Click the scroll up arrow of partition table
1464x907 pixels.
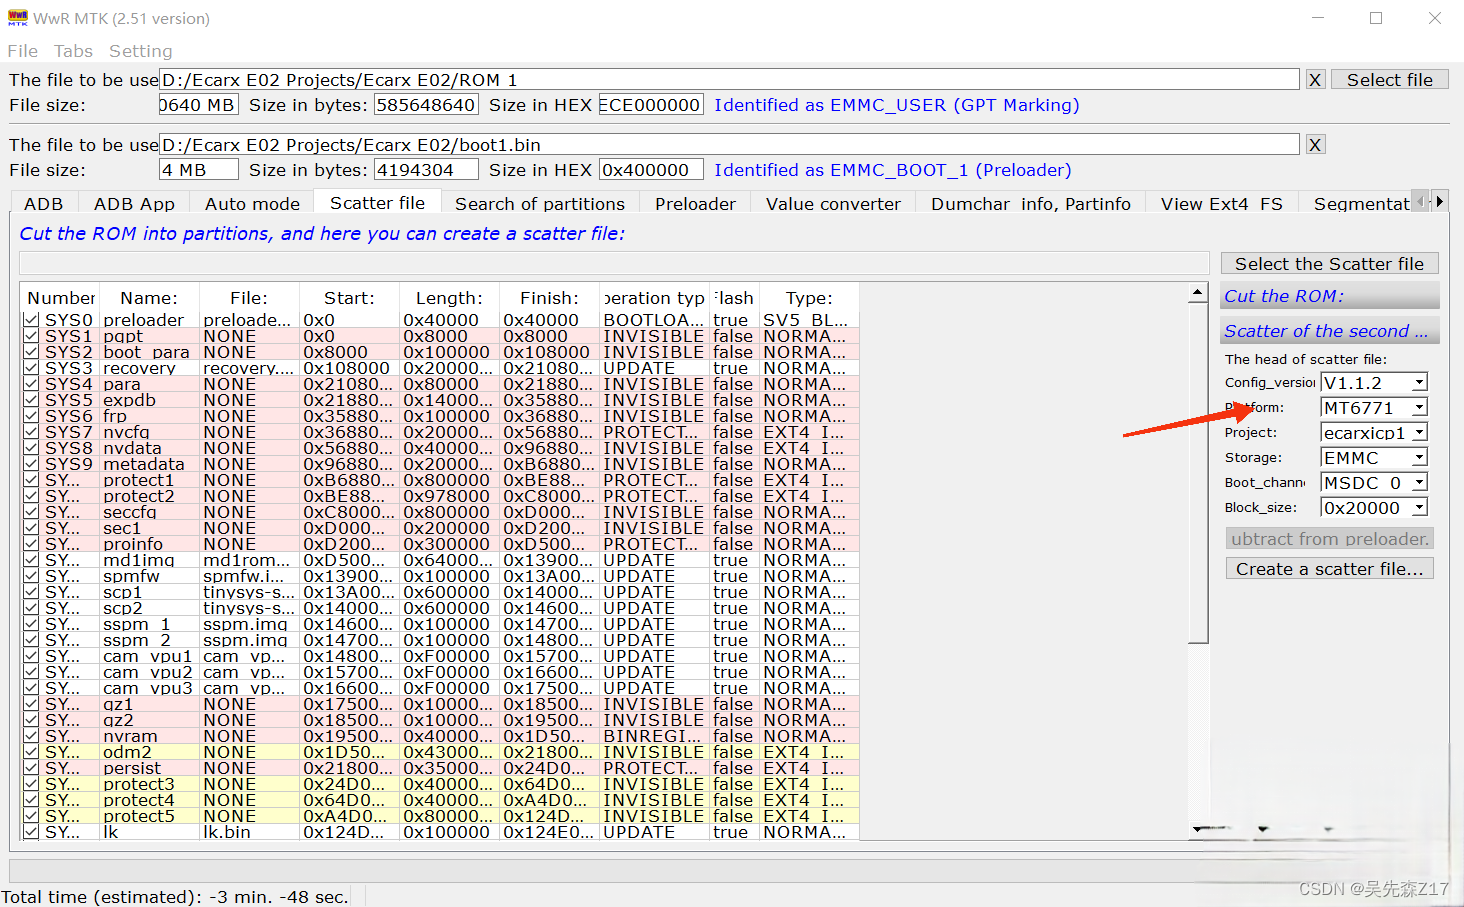click(x=1198, y=293)
